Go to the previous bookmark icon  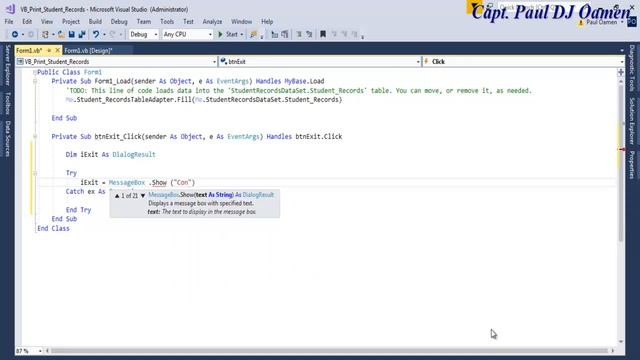(334, 35)
